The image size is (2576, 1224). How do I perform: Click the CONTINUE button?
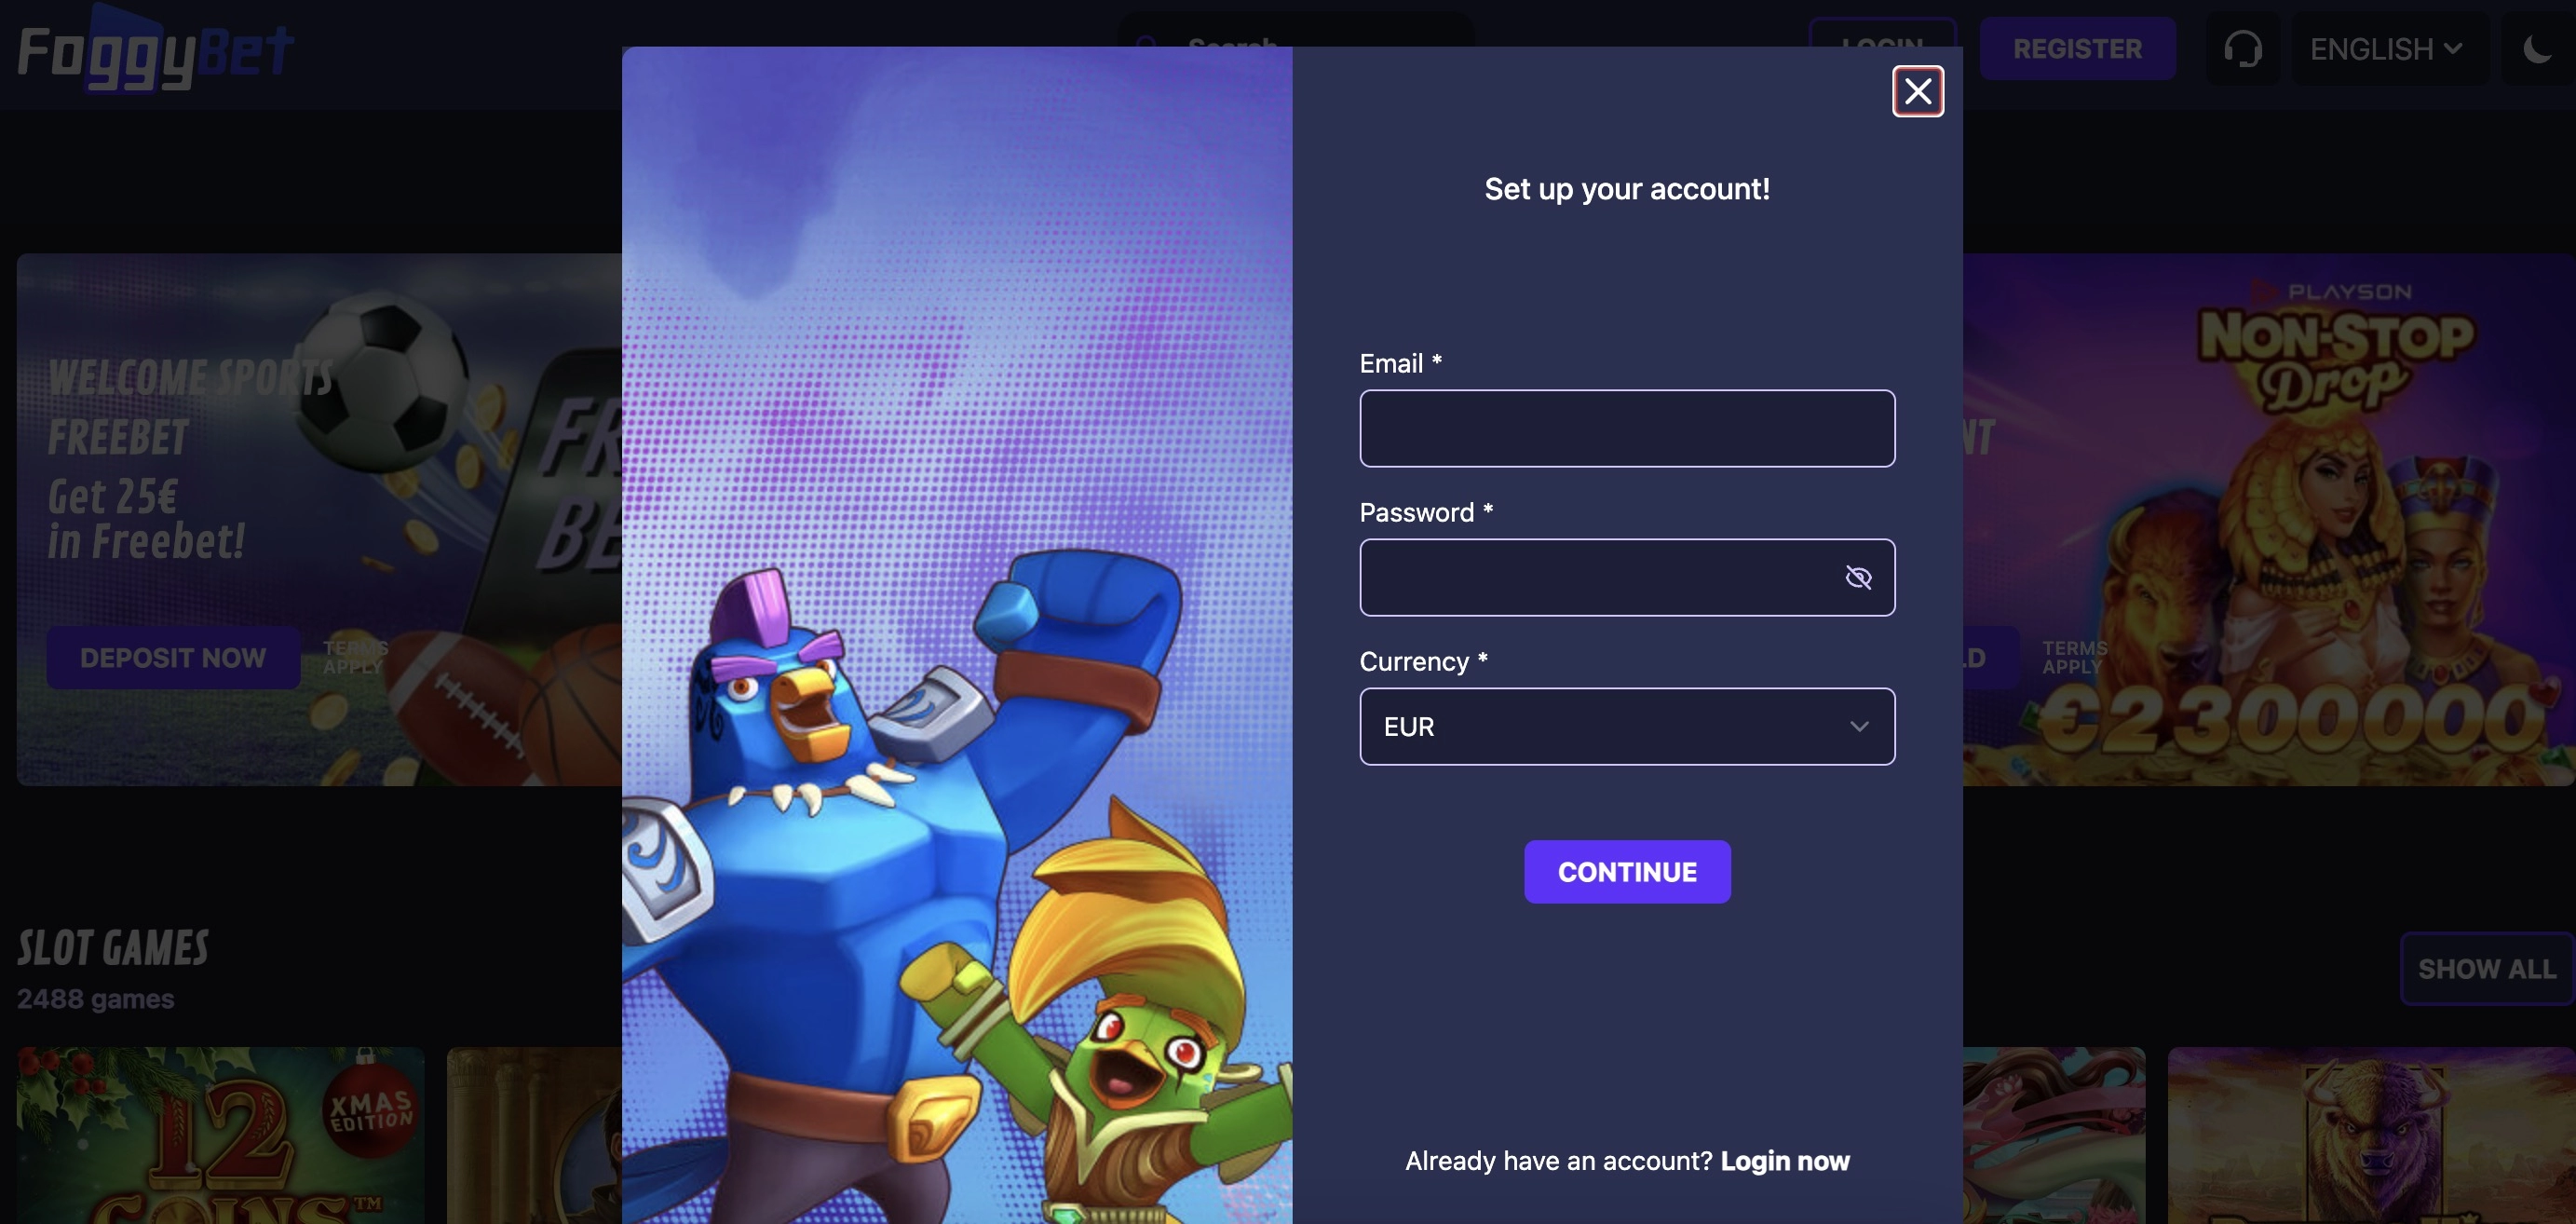[x=1626, y=872]
